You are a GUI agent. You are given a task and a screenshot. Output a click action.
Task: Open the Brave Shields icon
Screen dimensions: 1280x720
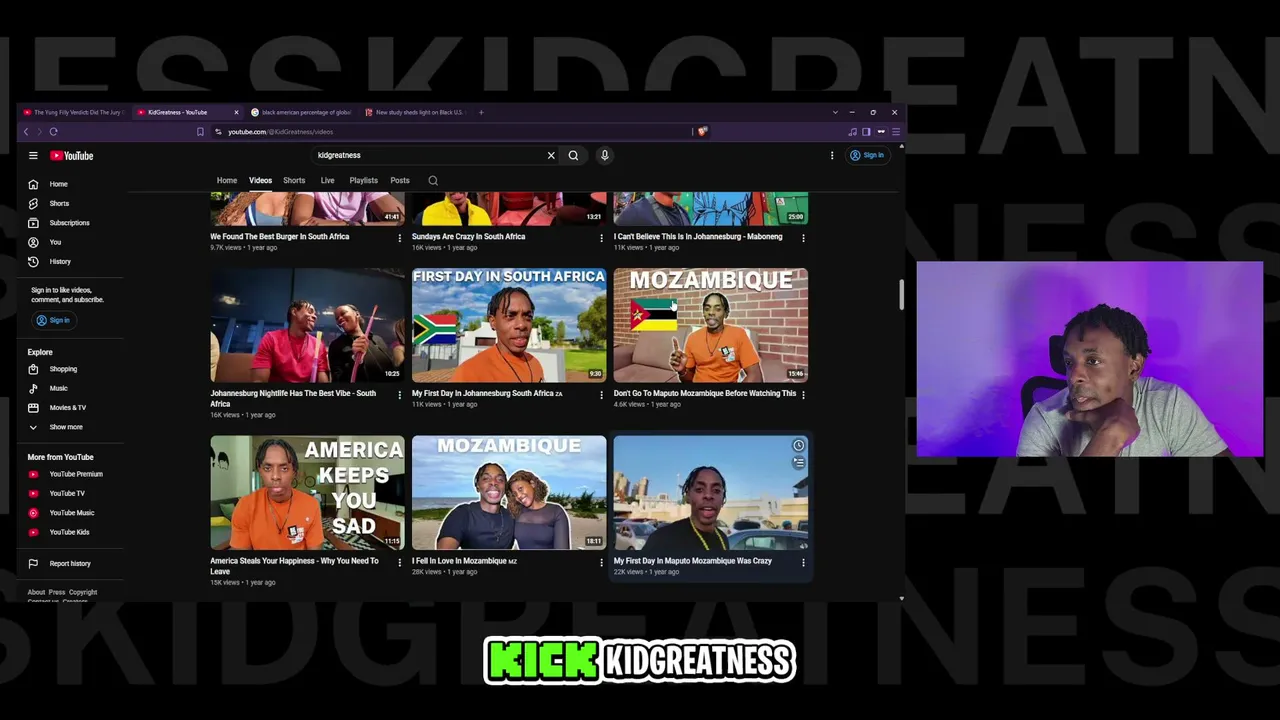tap(702, 131)
